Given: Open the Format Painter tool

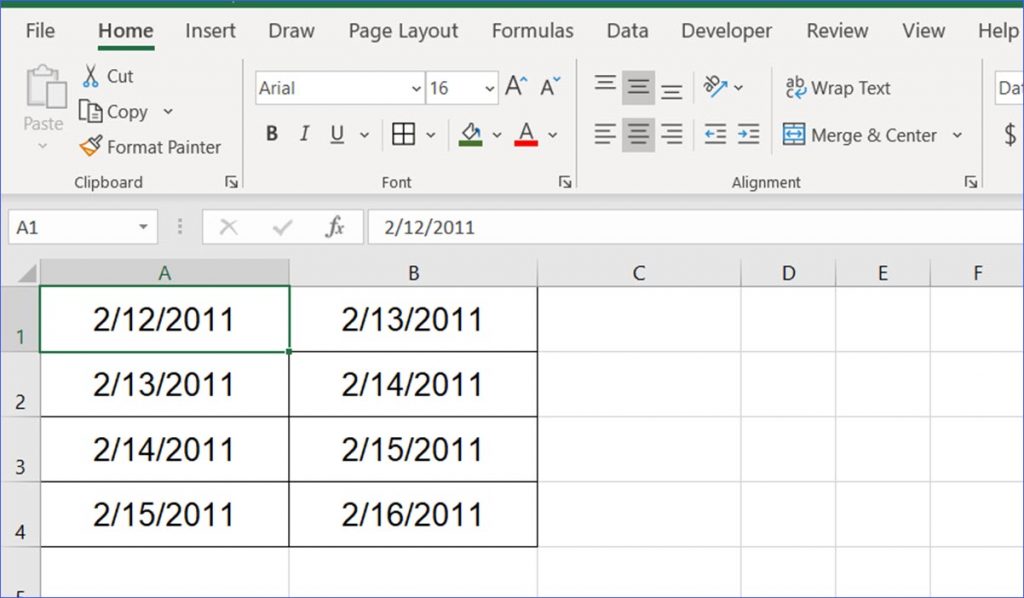Looking at the screenshot, I should [150, 147].
